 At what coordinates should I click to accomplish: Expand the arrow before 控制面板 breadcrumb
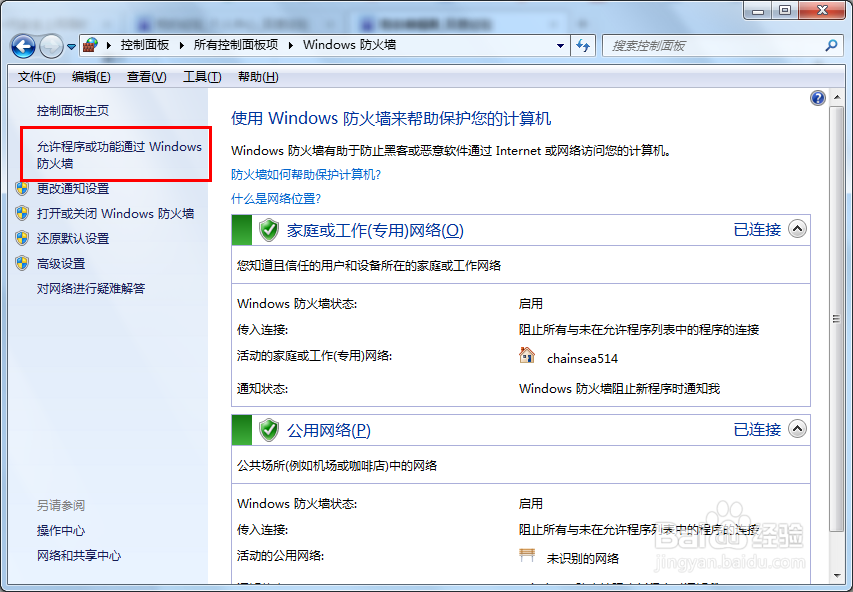[x=109, y=45]
